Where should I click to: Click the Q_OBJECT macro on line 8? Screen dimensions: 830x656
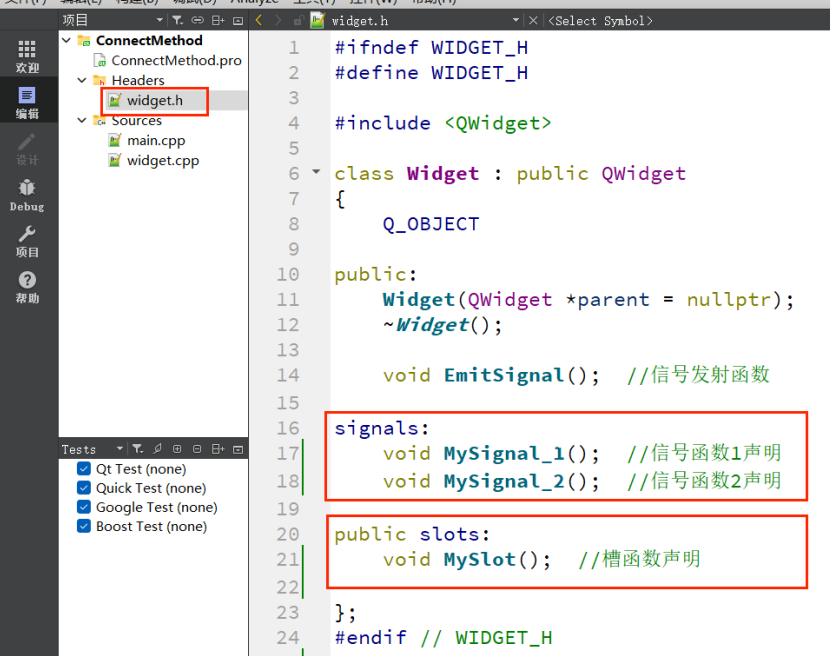coord(431,224)
